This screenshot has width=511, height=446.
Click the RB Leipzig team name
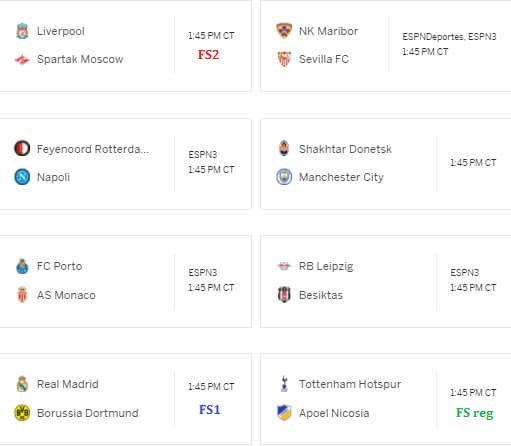point(326,266)
